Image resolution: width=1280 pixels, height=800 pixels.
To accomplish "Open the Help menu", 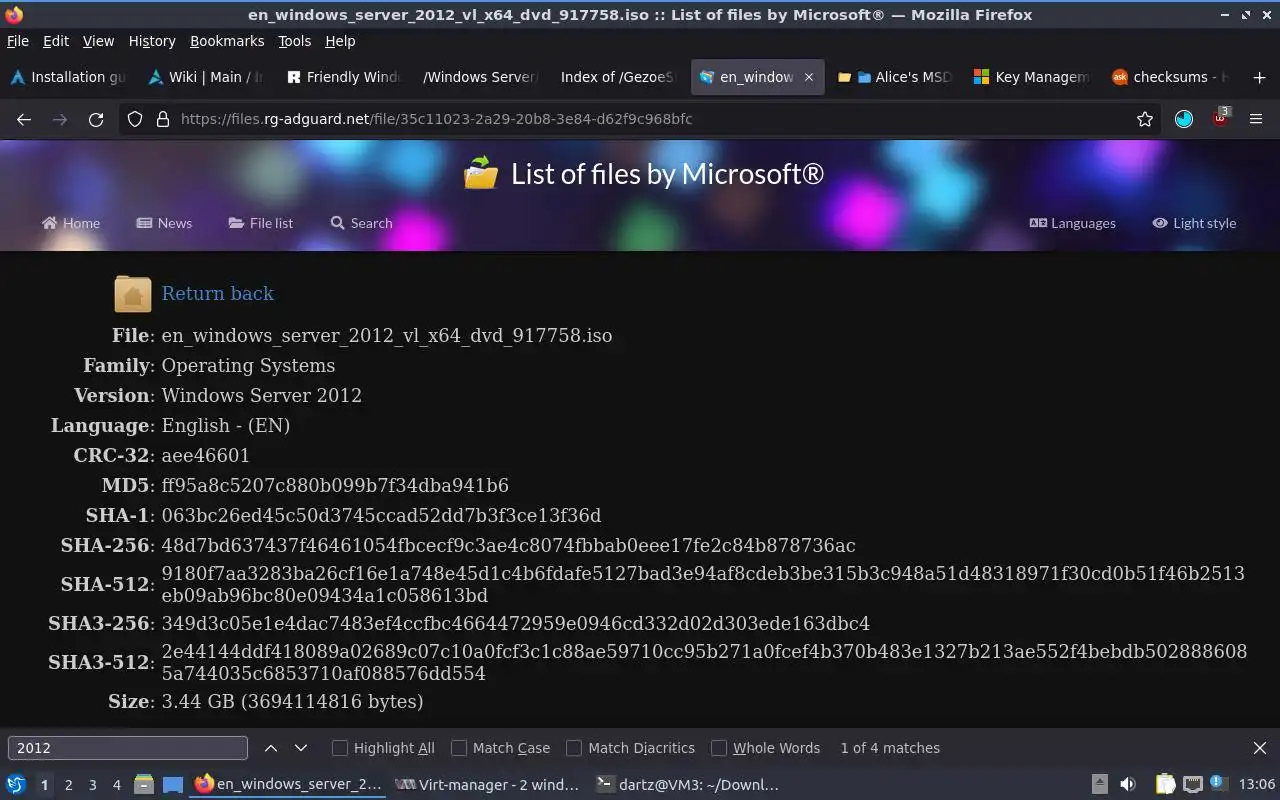I will [340, 41].
